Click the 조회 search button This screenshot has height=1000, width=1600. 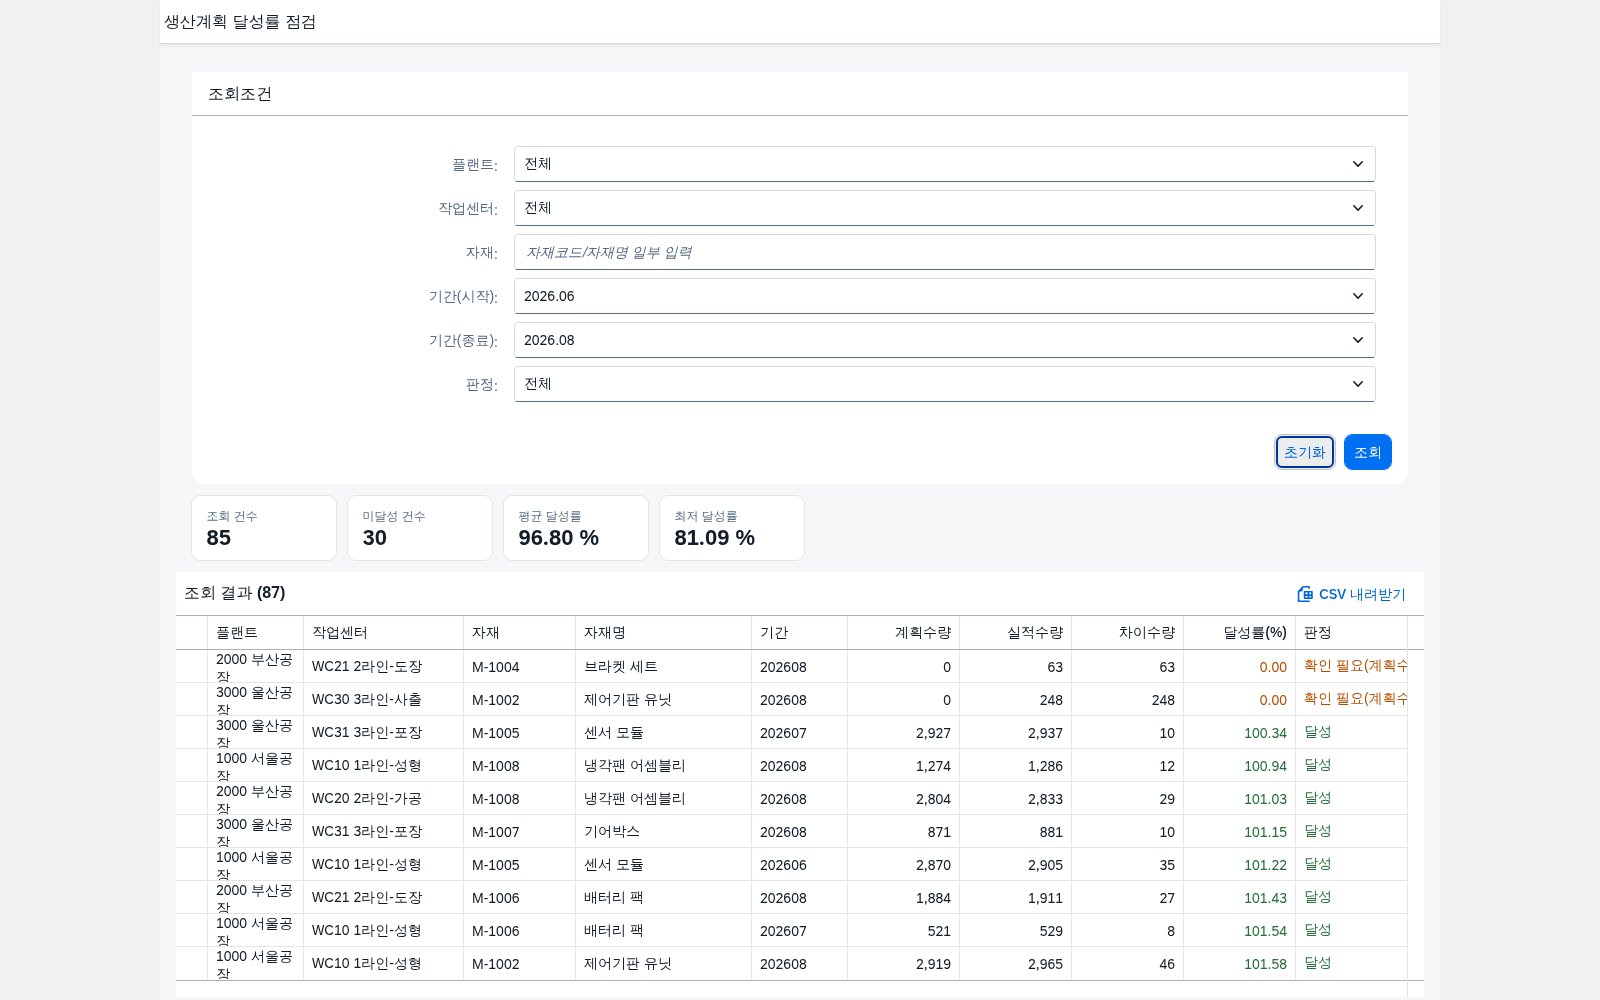tap(1368, 452)
